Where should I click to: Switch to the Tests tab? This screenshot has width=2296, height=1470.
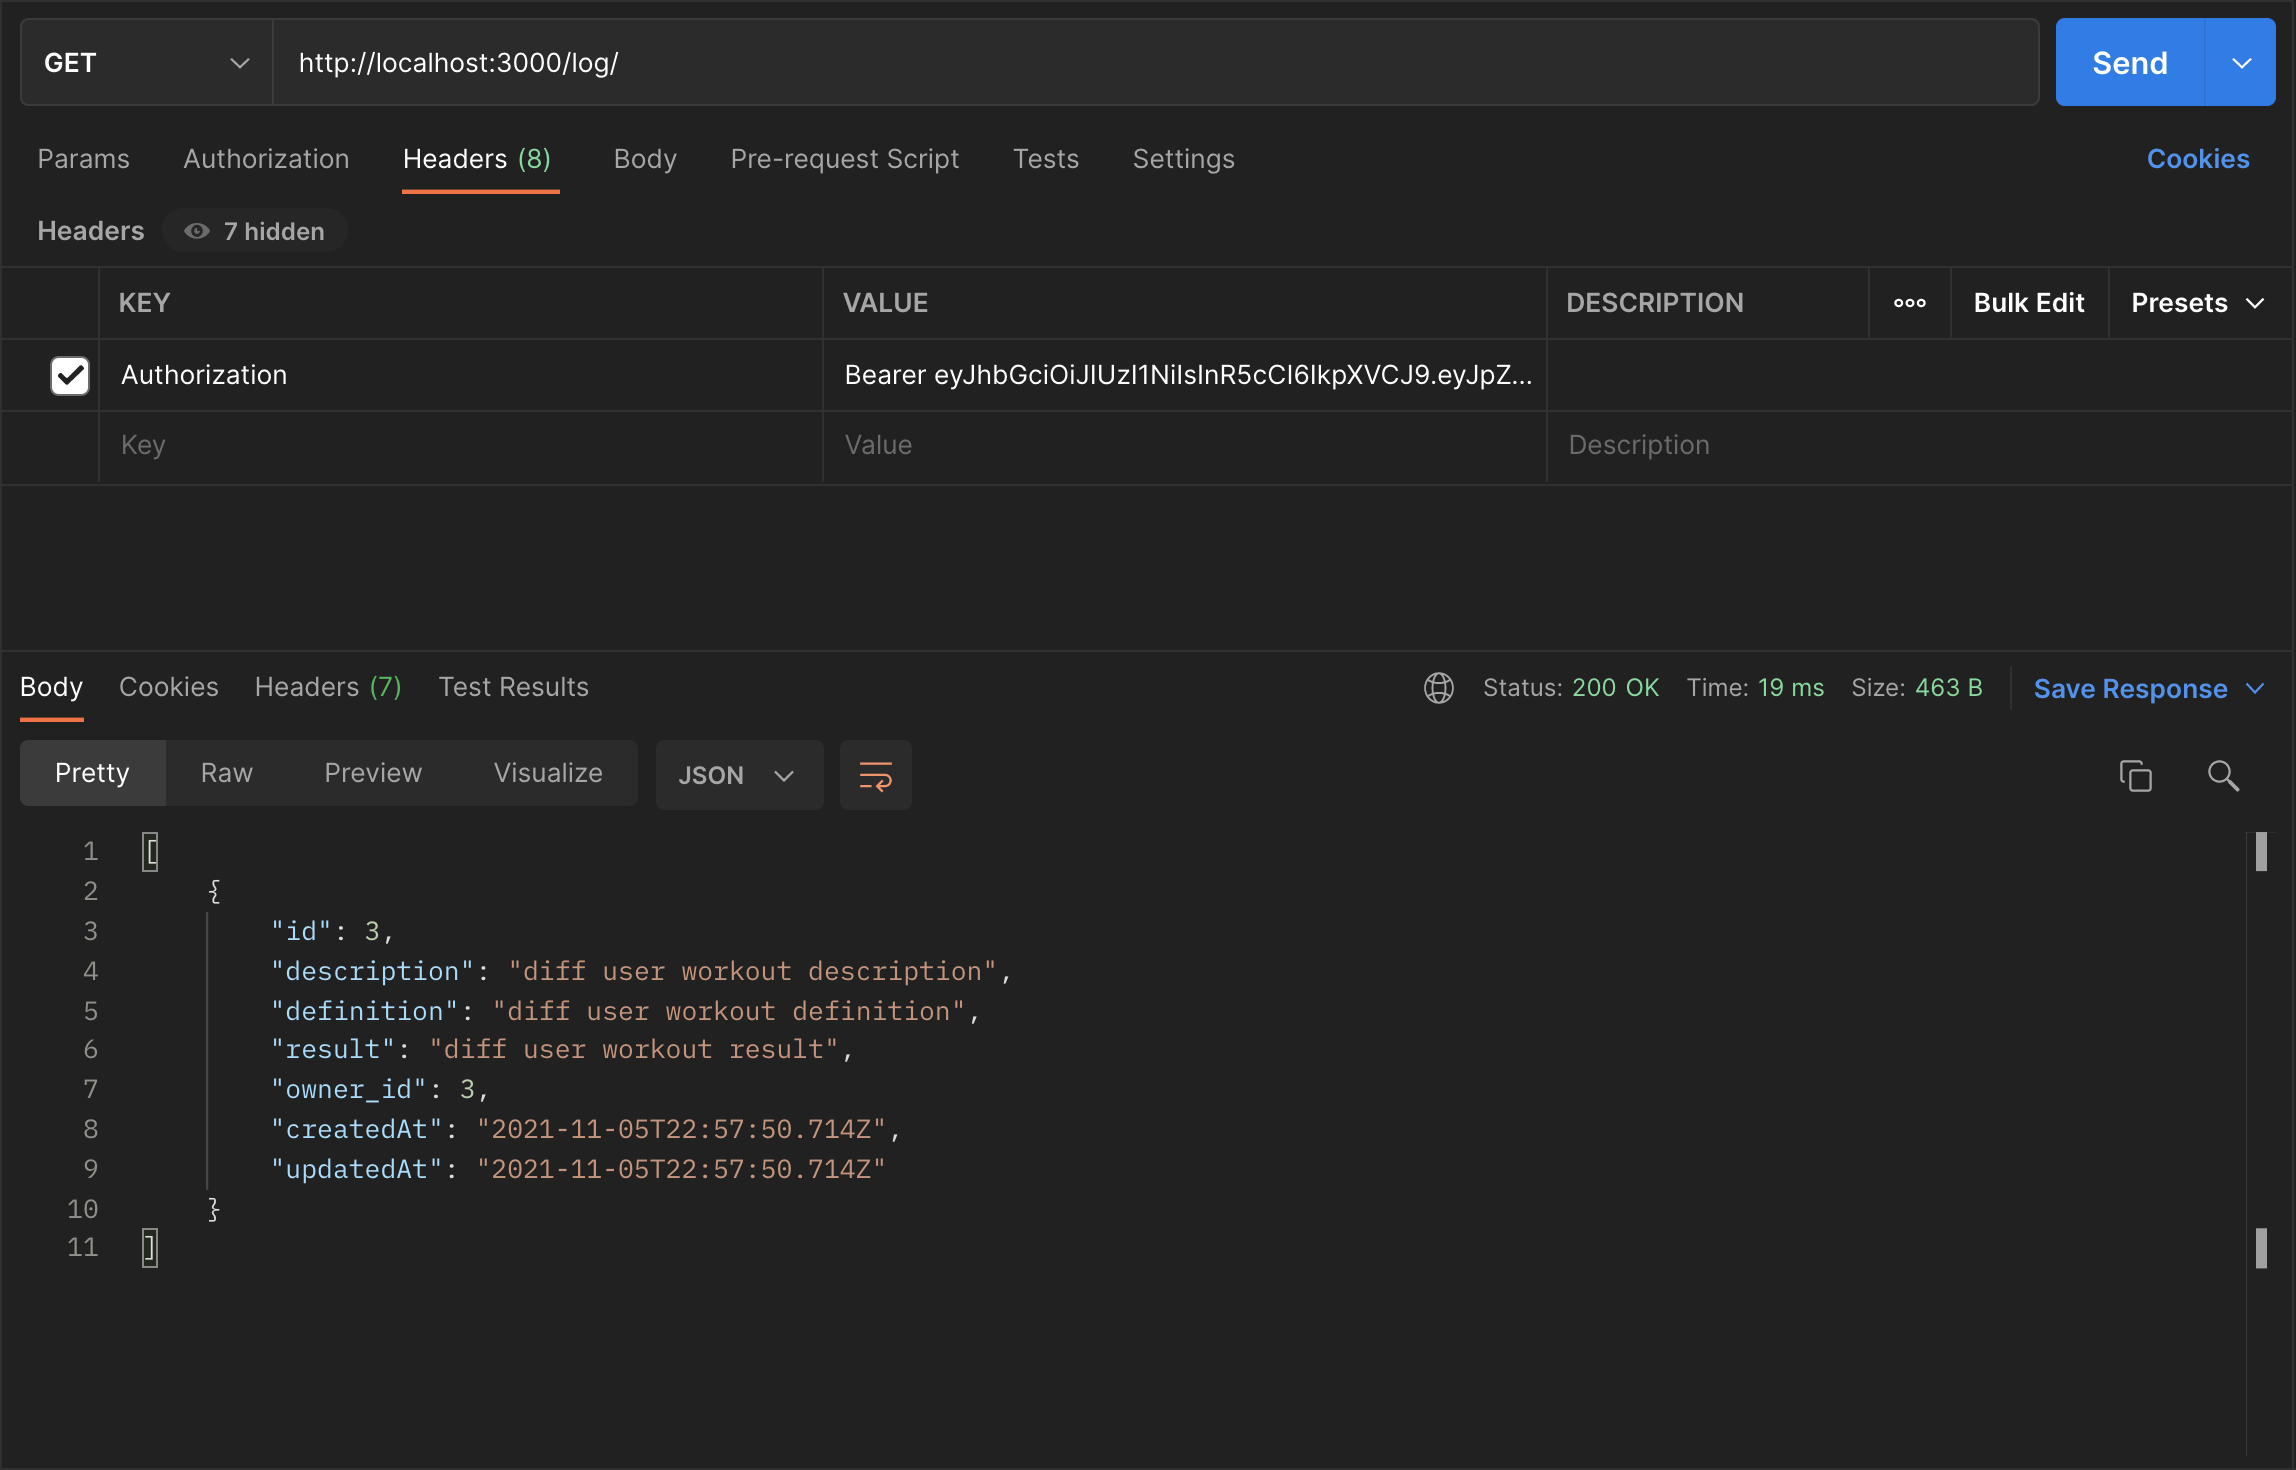[1046, 158]
